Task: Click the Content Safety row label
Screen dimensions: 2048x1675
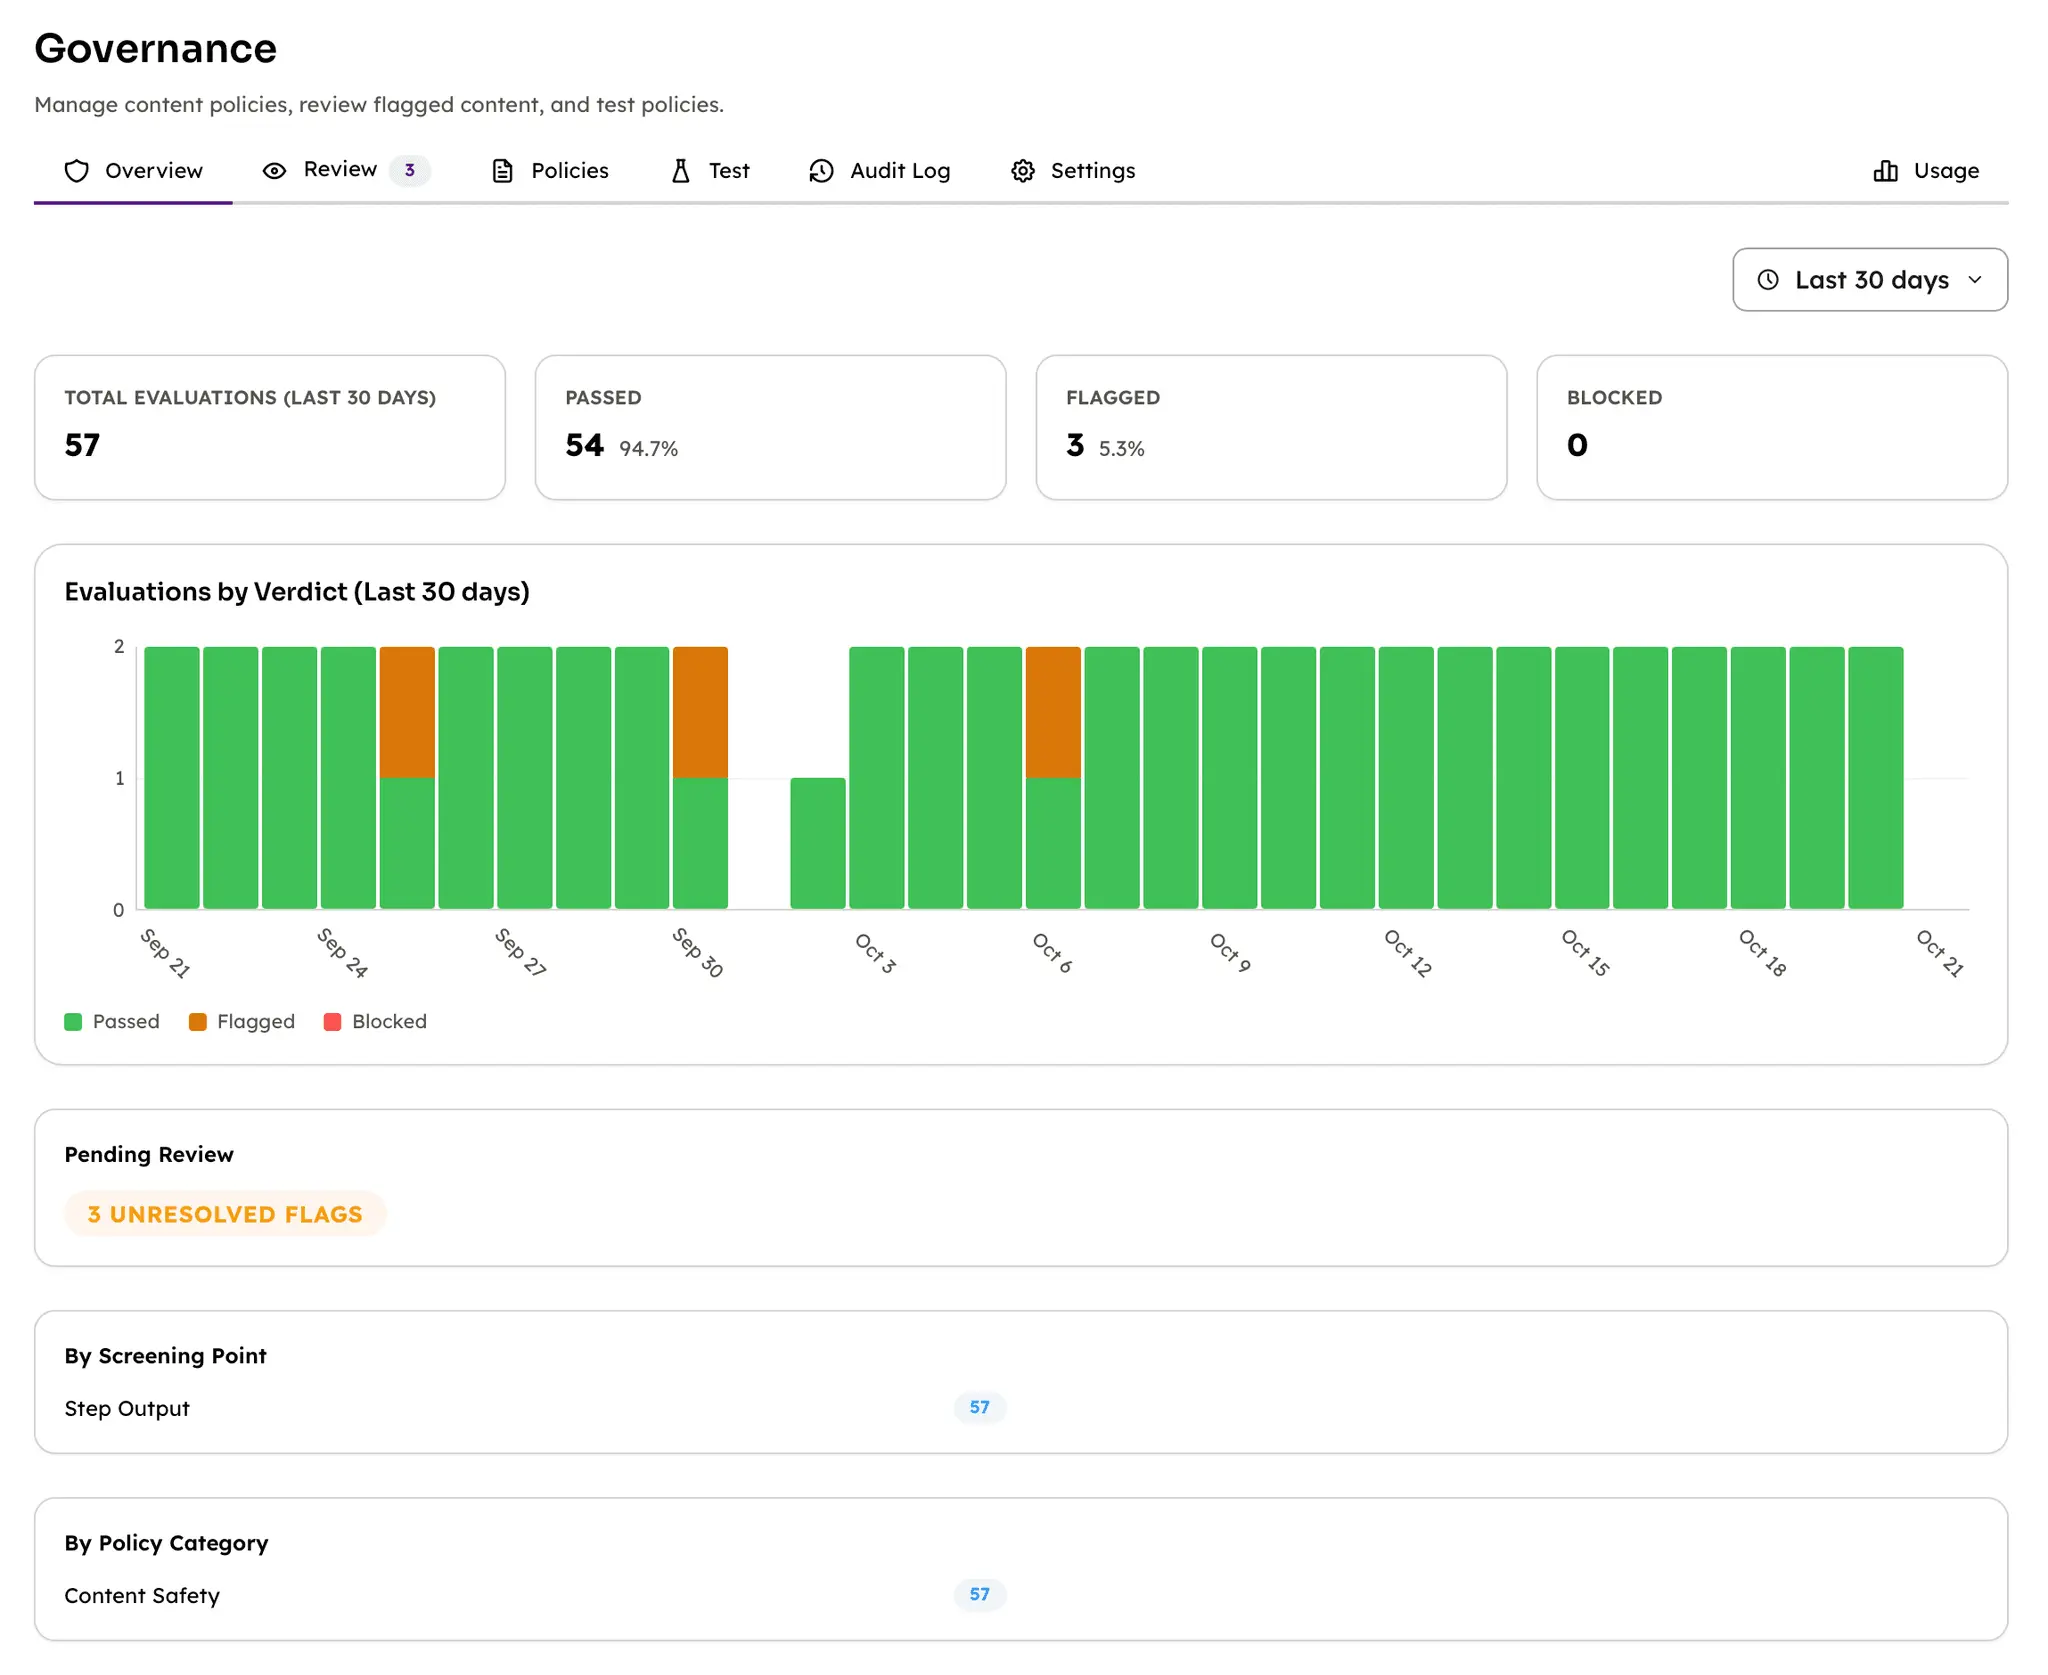Action: [x=142, y=1596]
